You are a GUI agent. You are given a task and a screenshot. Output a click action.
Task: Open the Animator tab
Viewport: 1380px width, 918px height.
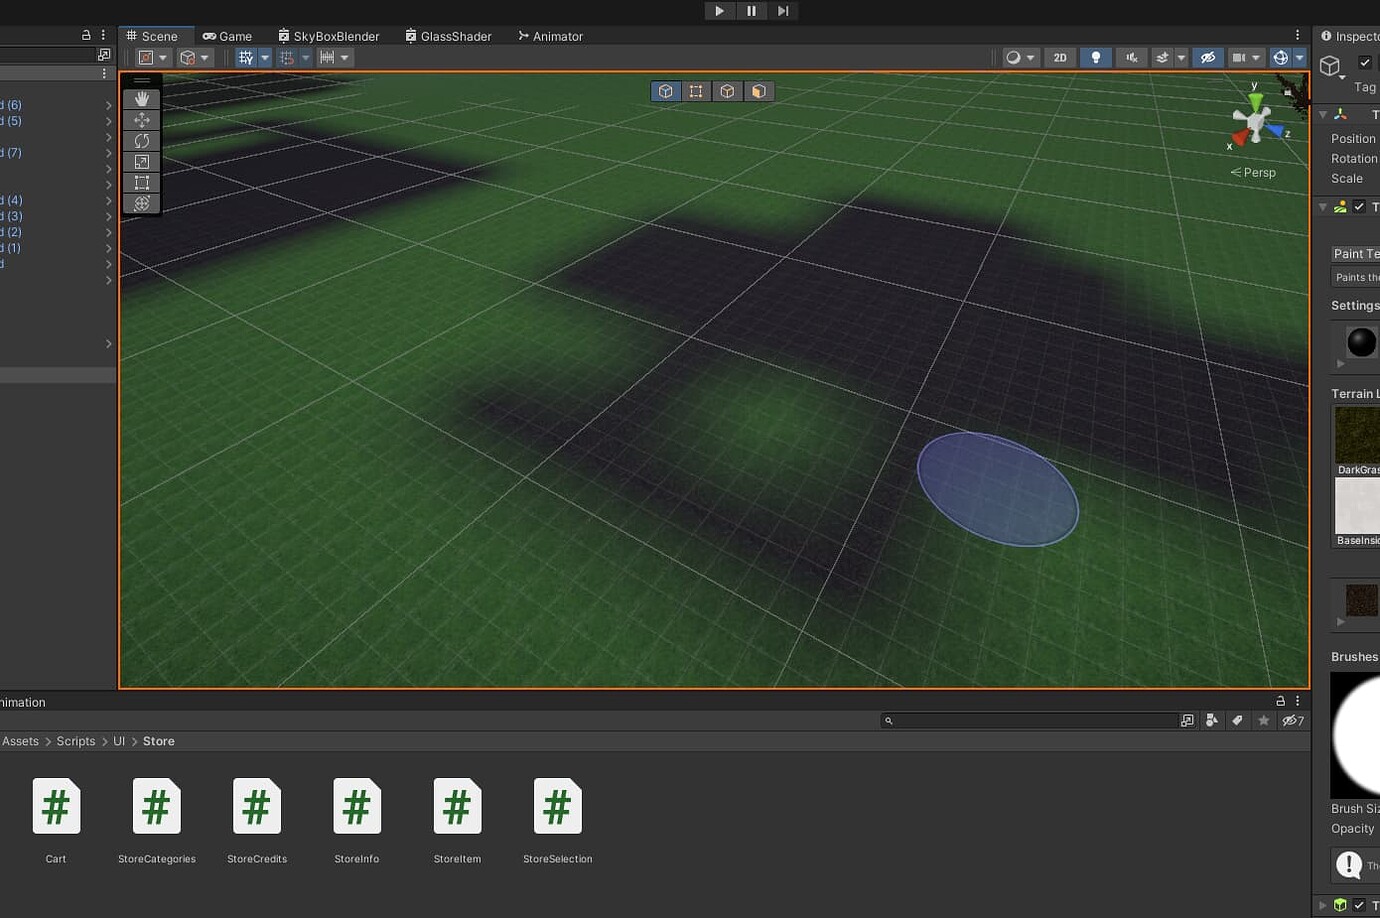coord(550,36)
